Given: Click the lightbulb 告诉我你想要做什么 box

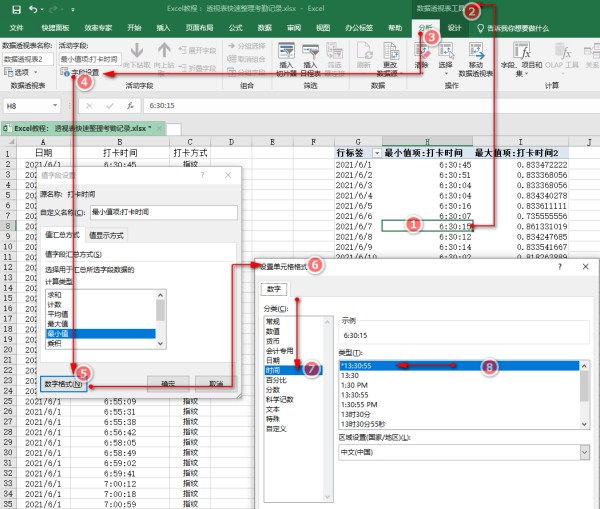Looking at the screenshot, I should click(513, 28).
